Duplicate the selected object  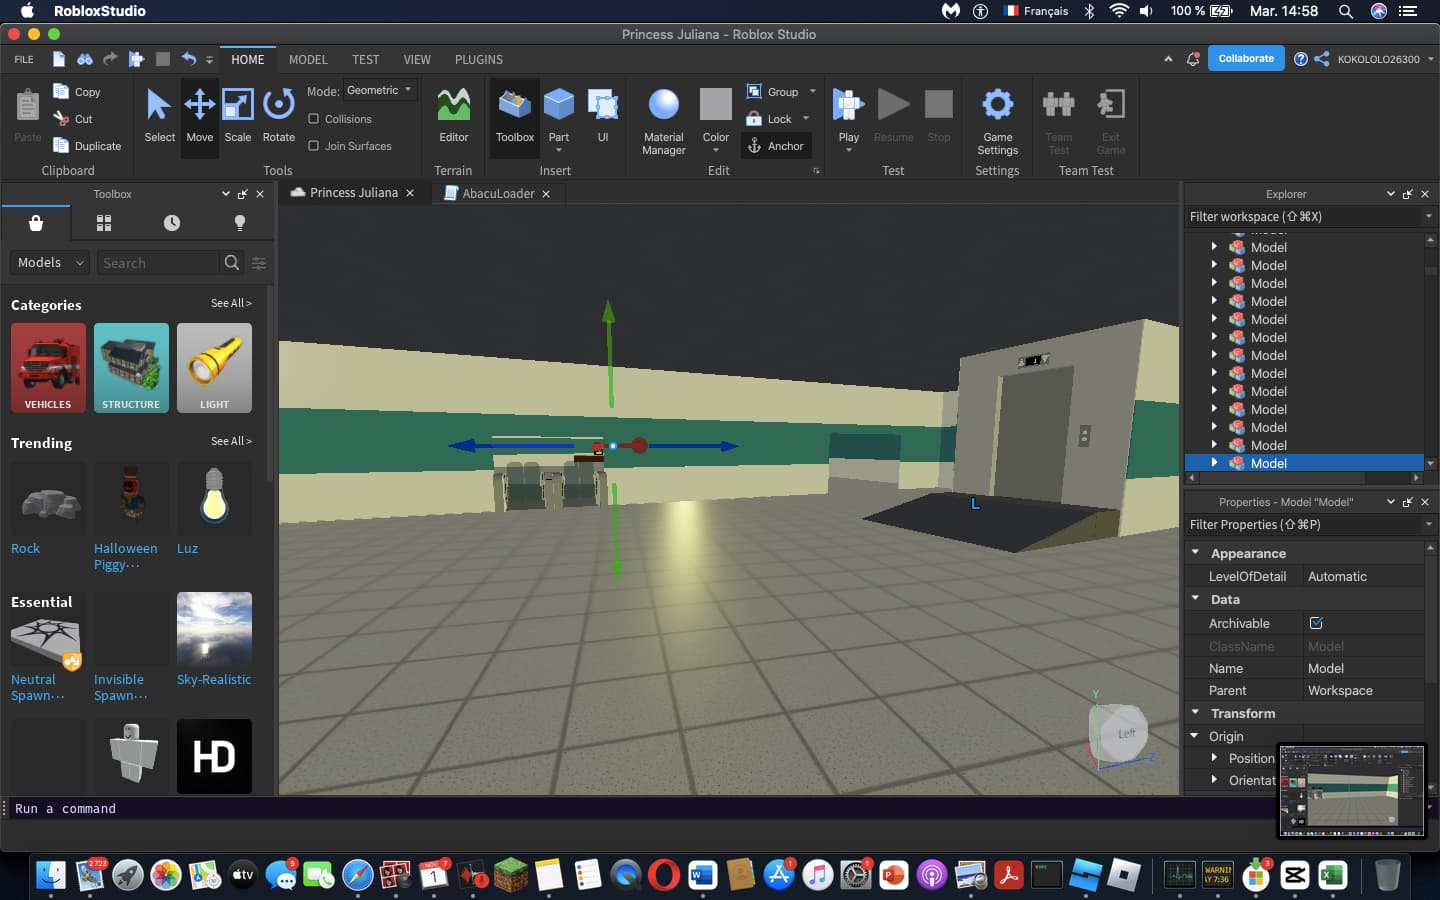[87, 146]
